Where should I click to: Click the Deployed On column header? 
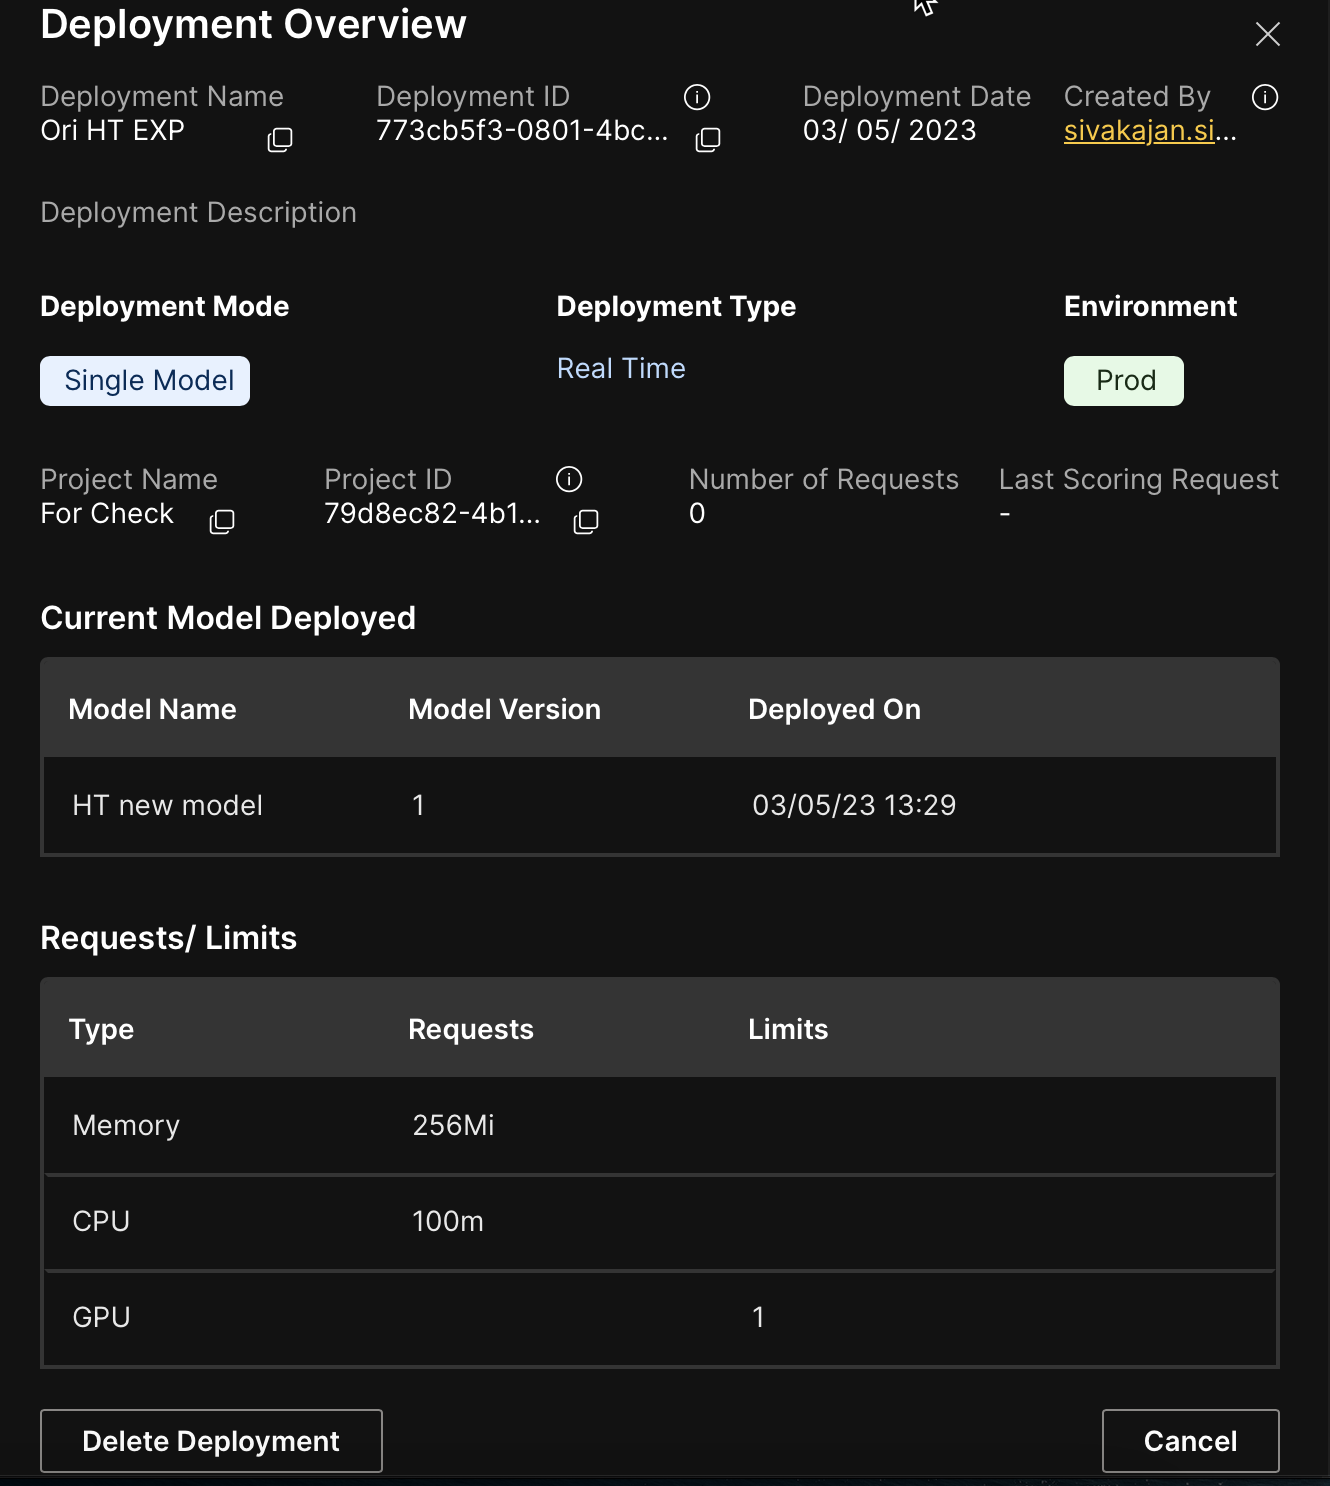click(x=834, y=709)
